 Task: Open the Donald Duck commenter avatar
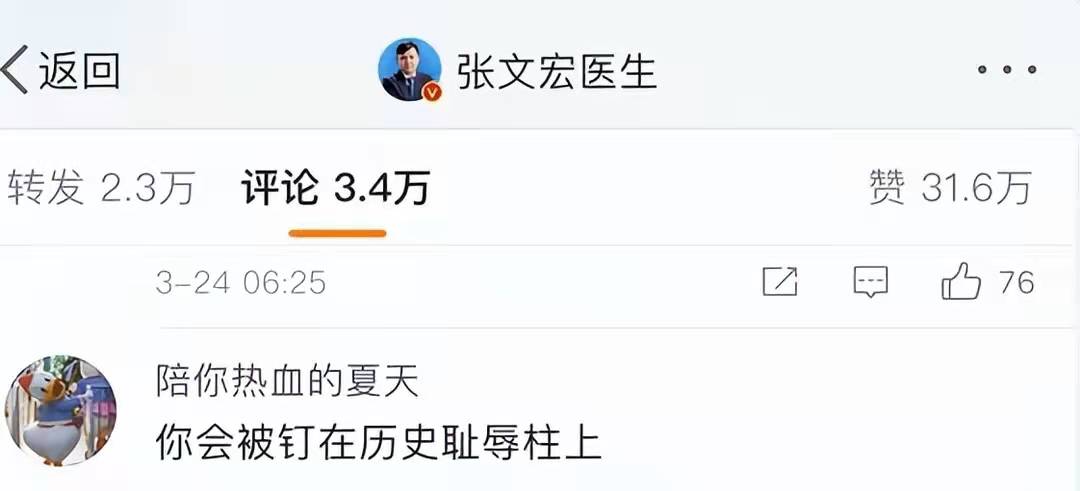(x=61, y=410)
